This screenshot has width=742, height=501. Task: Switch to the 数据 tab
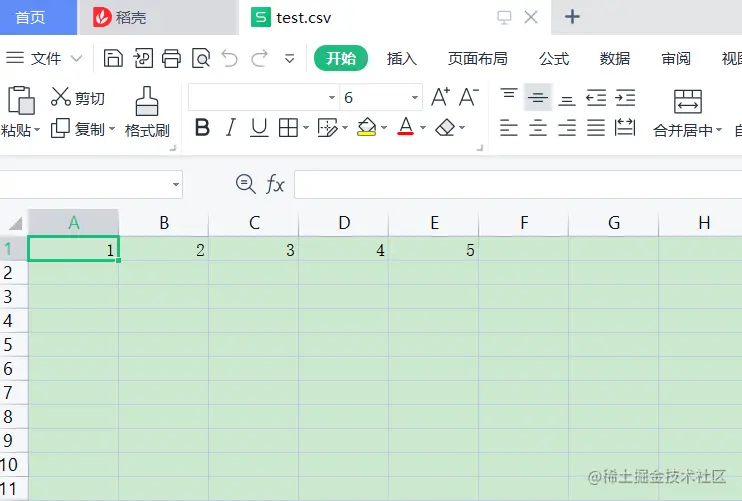(615, 59)
